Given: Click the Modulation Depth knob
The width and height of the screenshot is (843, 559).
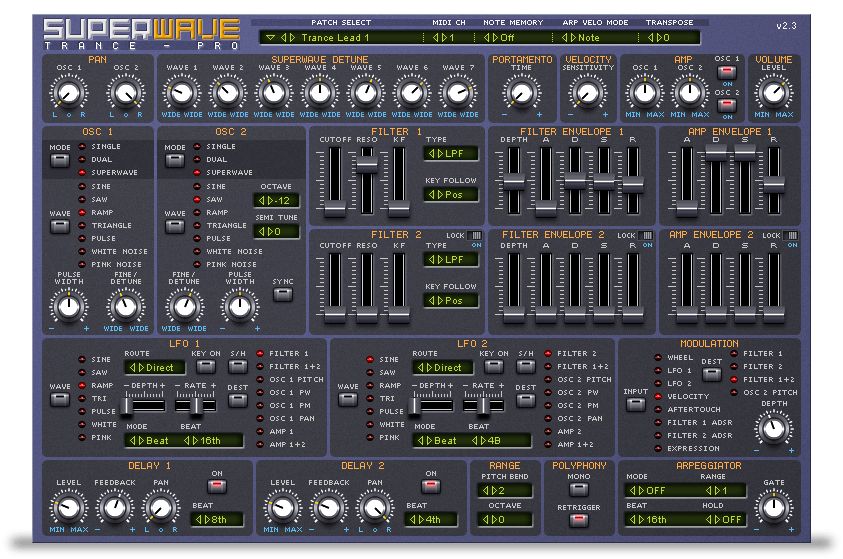Looking at the screenshot, I should (x=773, y=430).
